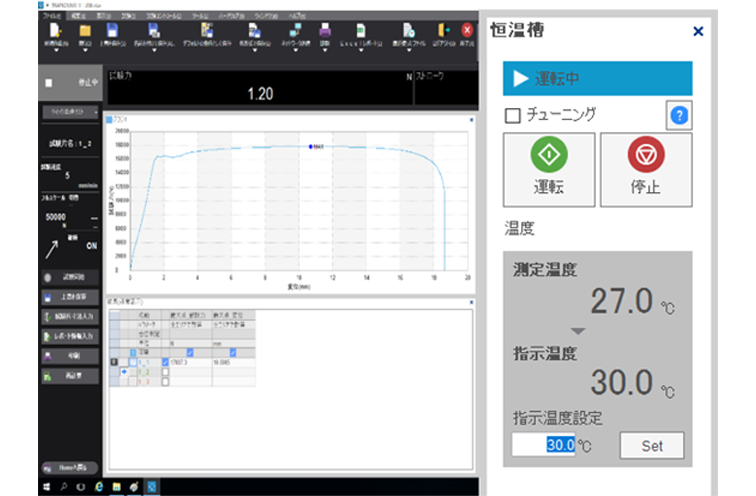This screenshot has width=756, height=496.
Task: Open the ファイル menu tab
Action: (51, 16)
